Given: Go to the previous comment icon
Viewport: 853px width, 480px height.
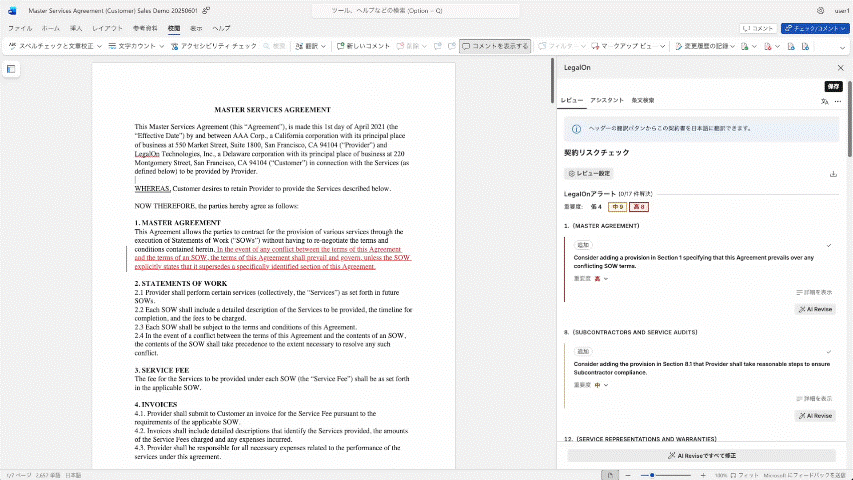Looking at the screenshot, I should [x=437, y=46].
